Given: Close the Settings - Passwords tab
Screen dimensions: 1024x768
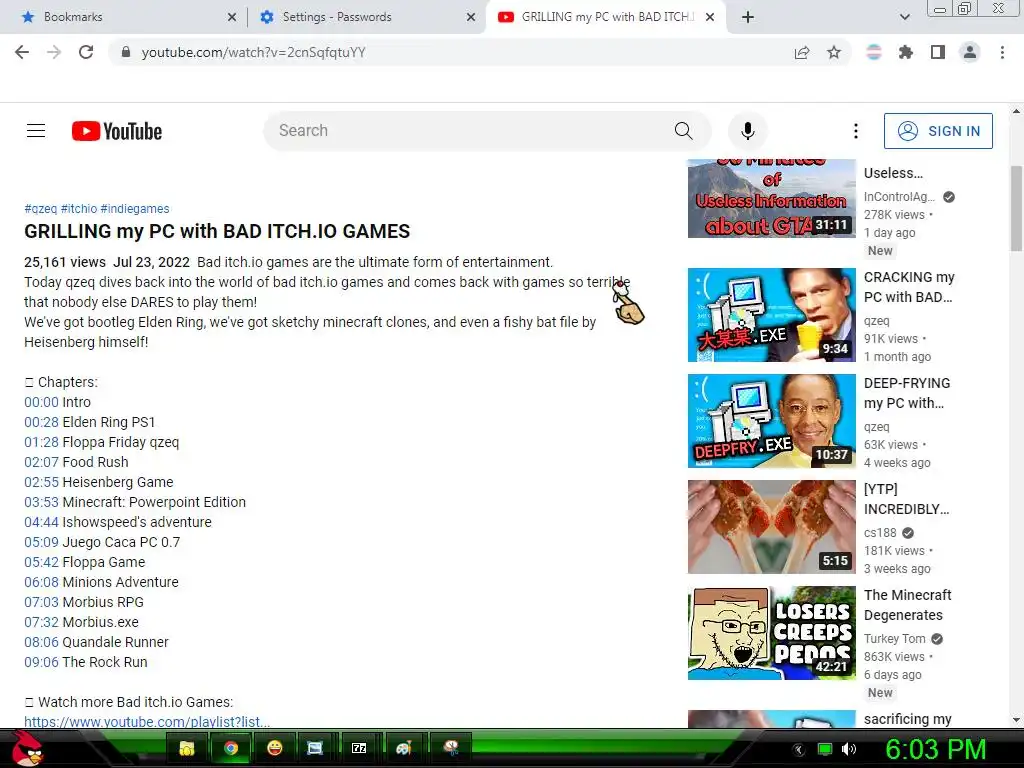Looking at the screenshot, I should point(471,17).
